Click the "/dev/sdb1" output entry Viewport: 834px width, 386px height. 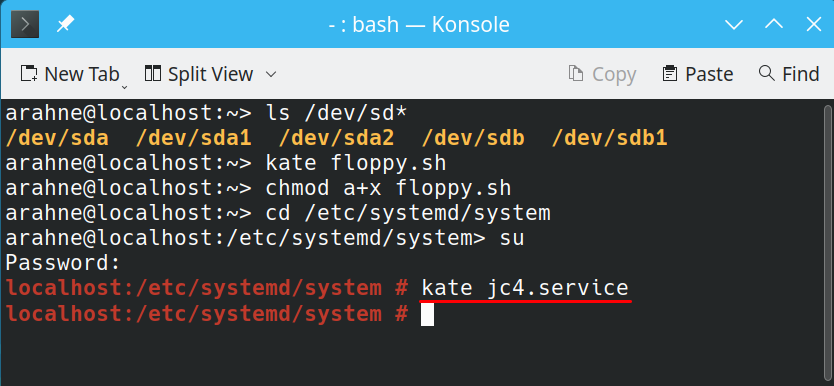(x=610, y=138)
